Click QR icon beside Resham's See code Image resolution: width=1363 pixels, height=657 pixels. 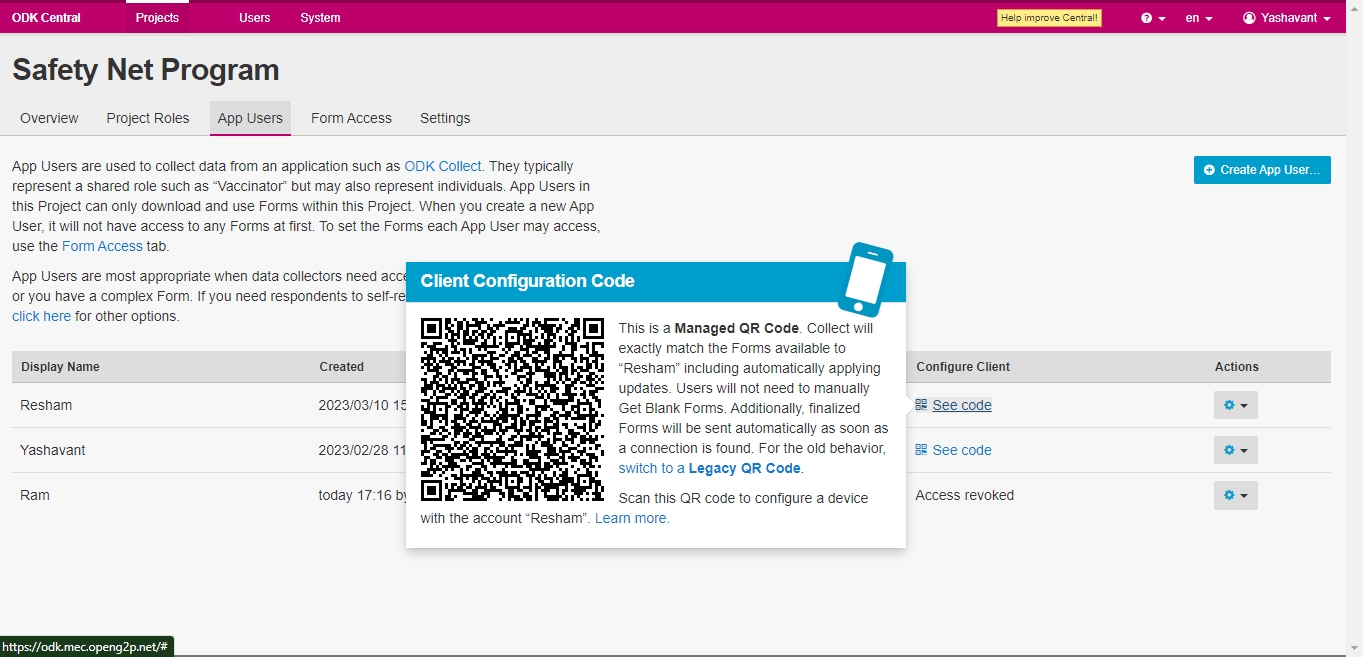[x=921, y=405]
